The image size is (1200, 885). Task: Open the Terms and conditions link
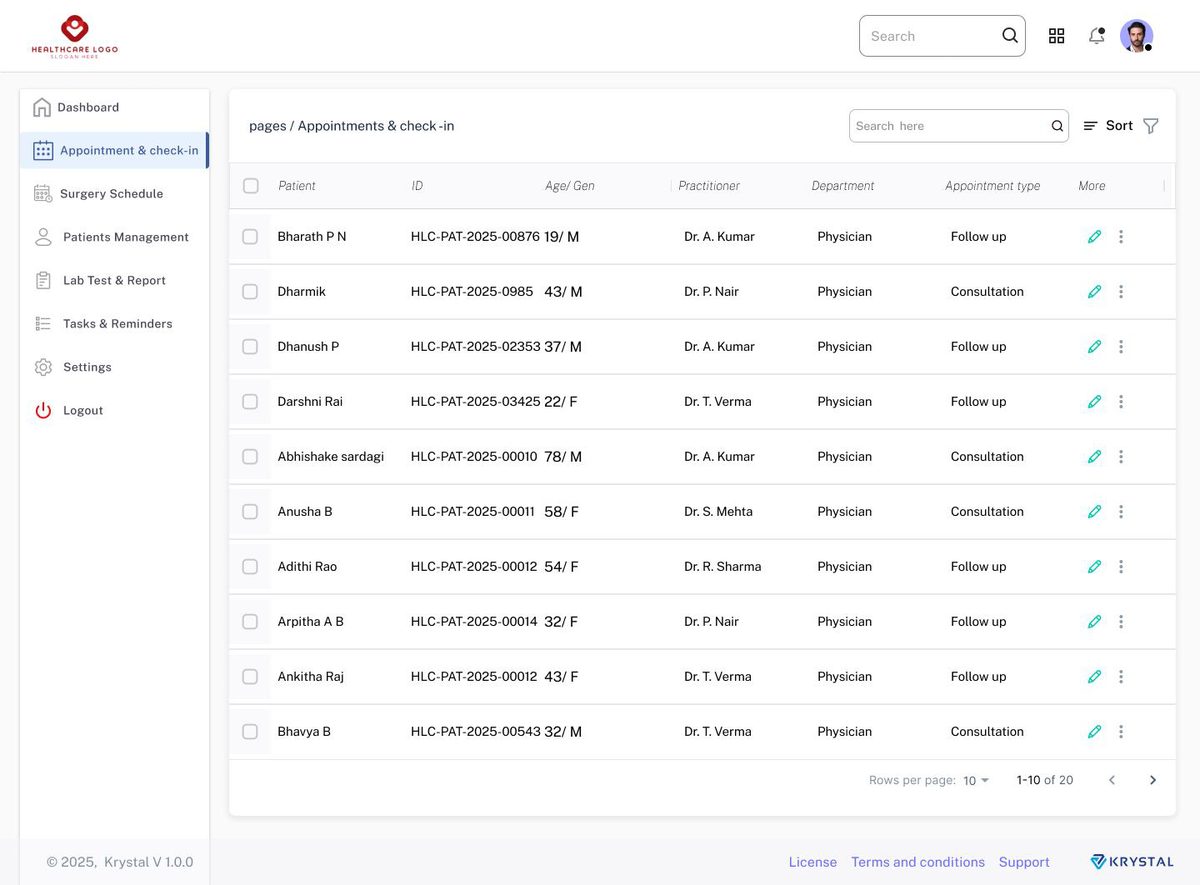tap(918, 862)
